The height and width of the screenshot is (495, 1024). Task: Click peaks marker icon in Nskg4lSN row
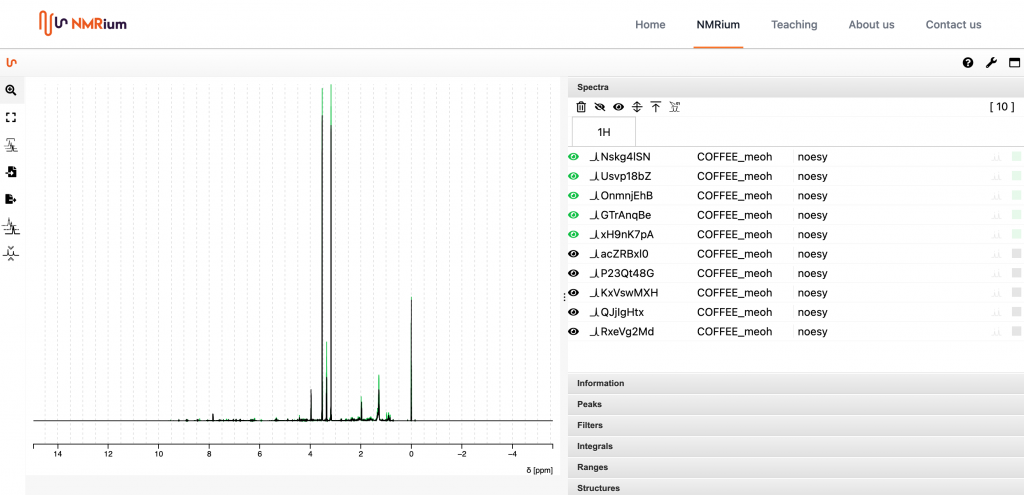tap(996, 157)
